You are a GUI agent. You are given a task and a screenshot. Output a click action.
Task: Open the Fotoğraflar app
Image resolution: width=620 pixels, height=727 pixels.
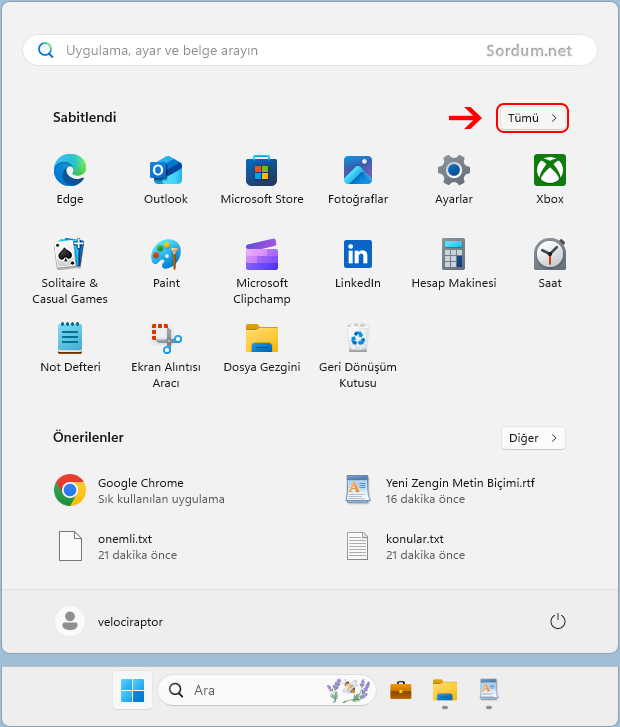point(358,180)
